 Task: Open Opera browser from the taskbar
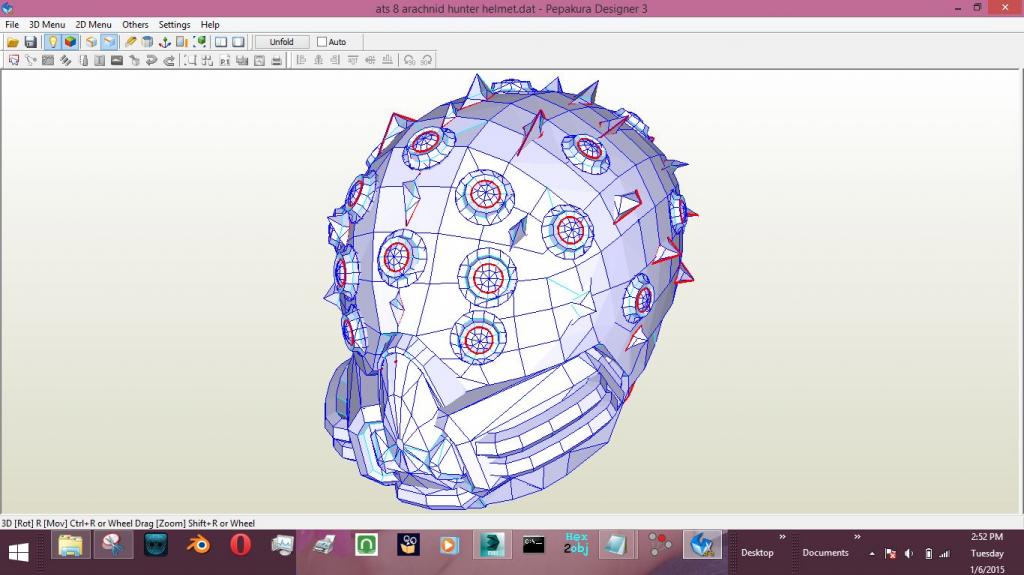click(x=240, y=545)
